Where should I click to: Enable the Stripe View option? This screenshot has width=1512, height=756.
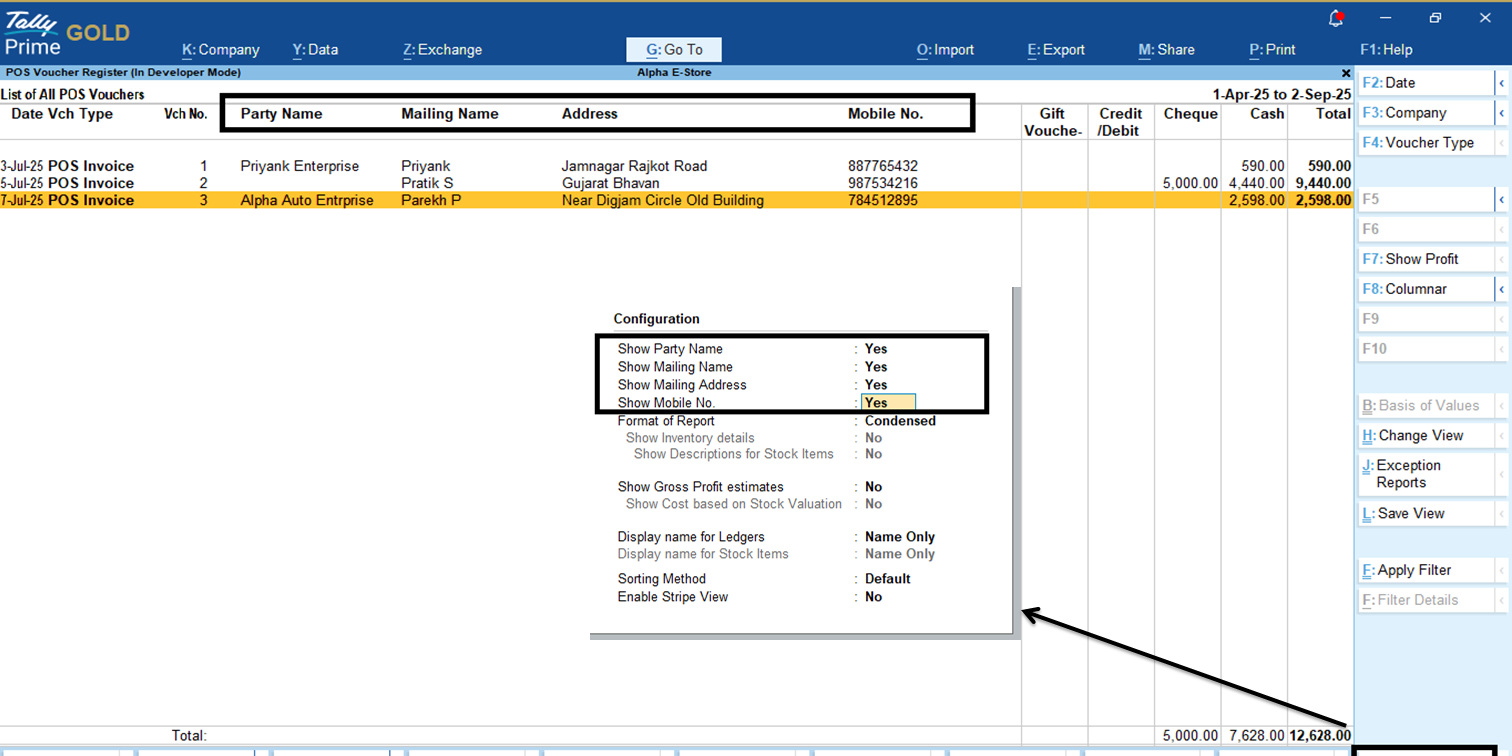point(874,596)
